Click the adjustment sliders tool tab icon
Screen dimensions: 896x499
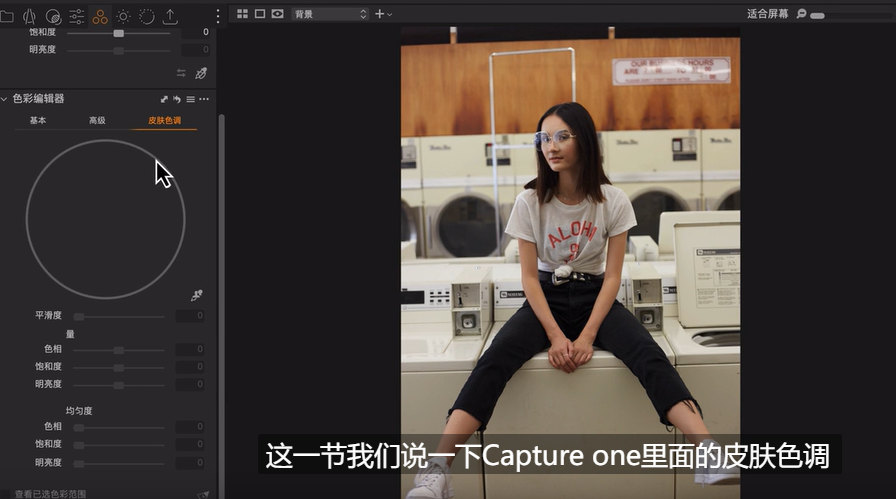click(77, 16)
